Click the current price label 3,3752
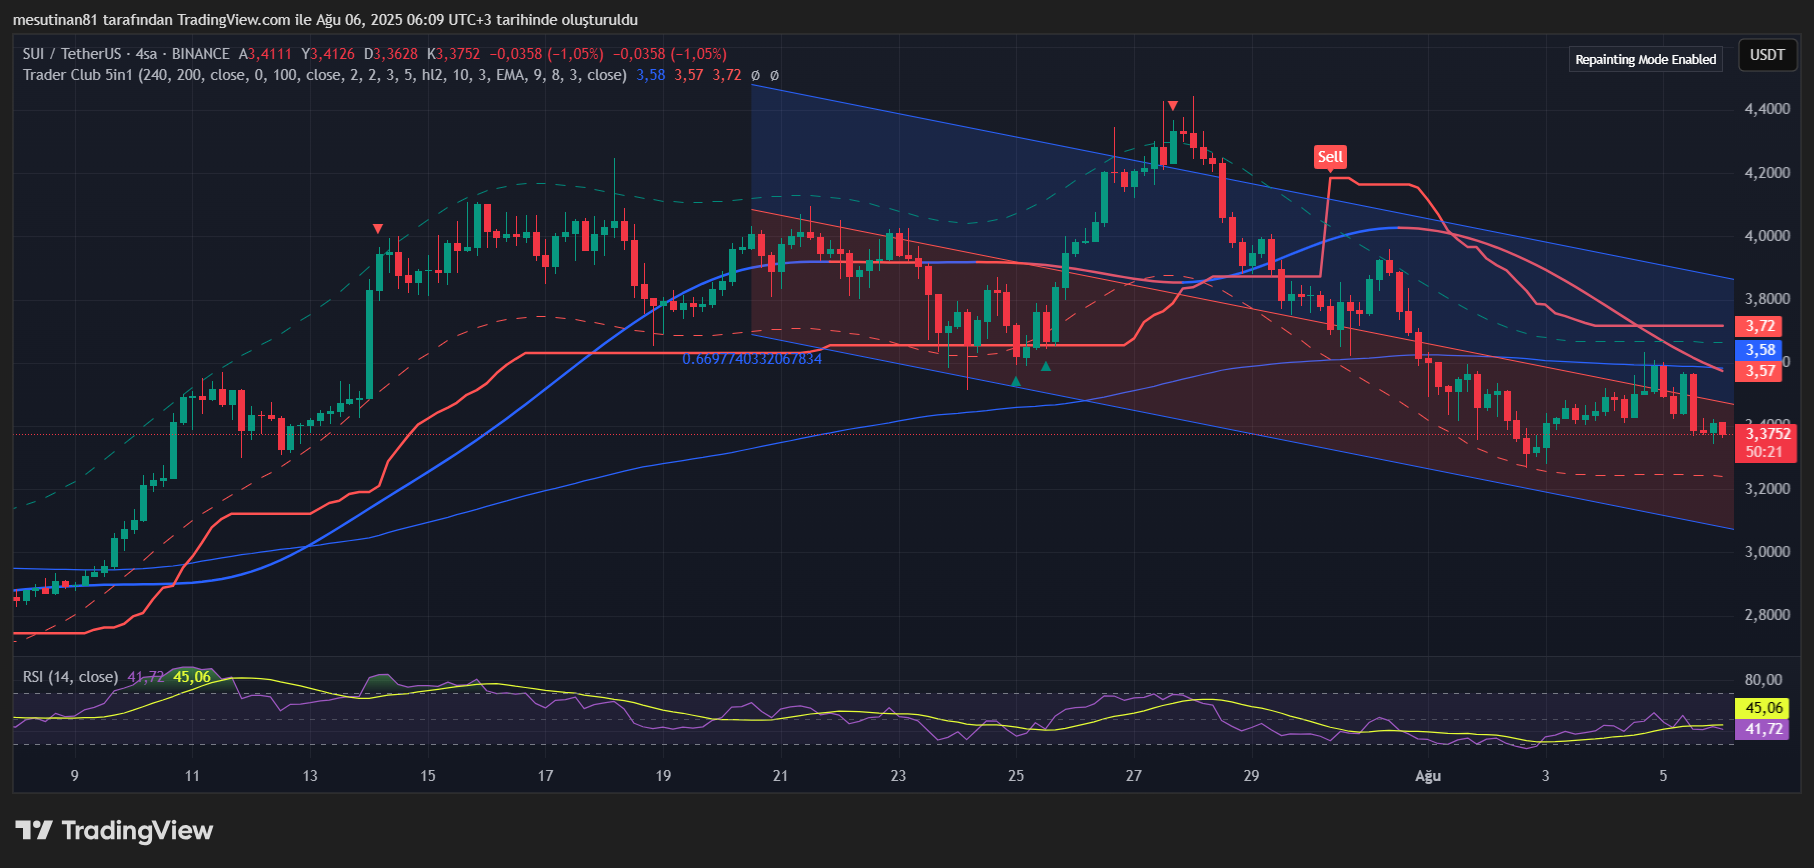 pos(1768,434)
